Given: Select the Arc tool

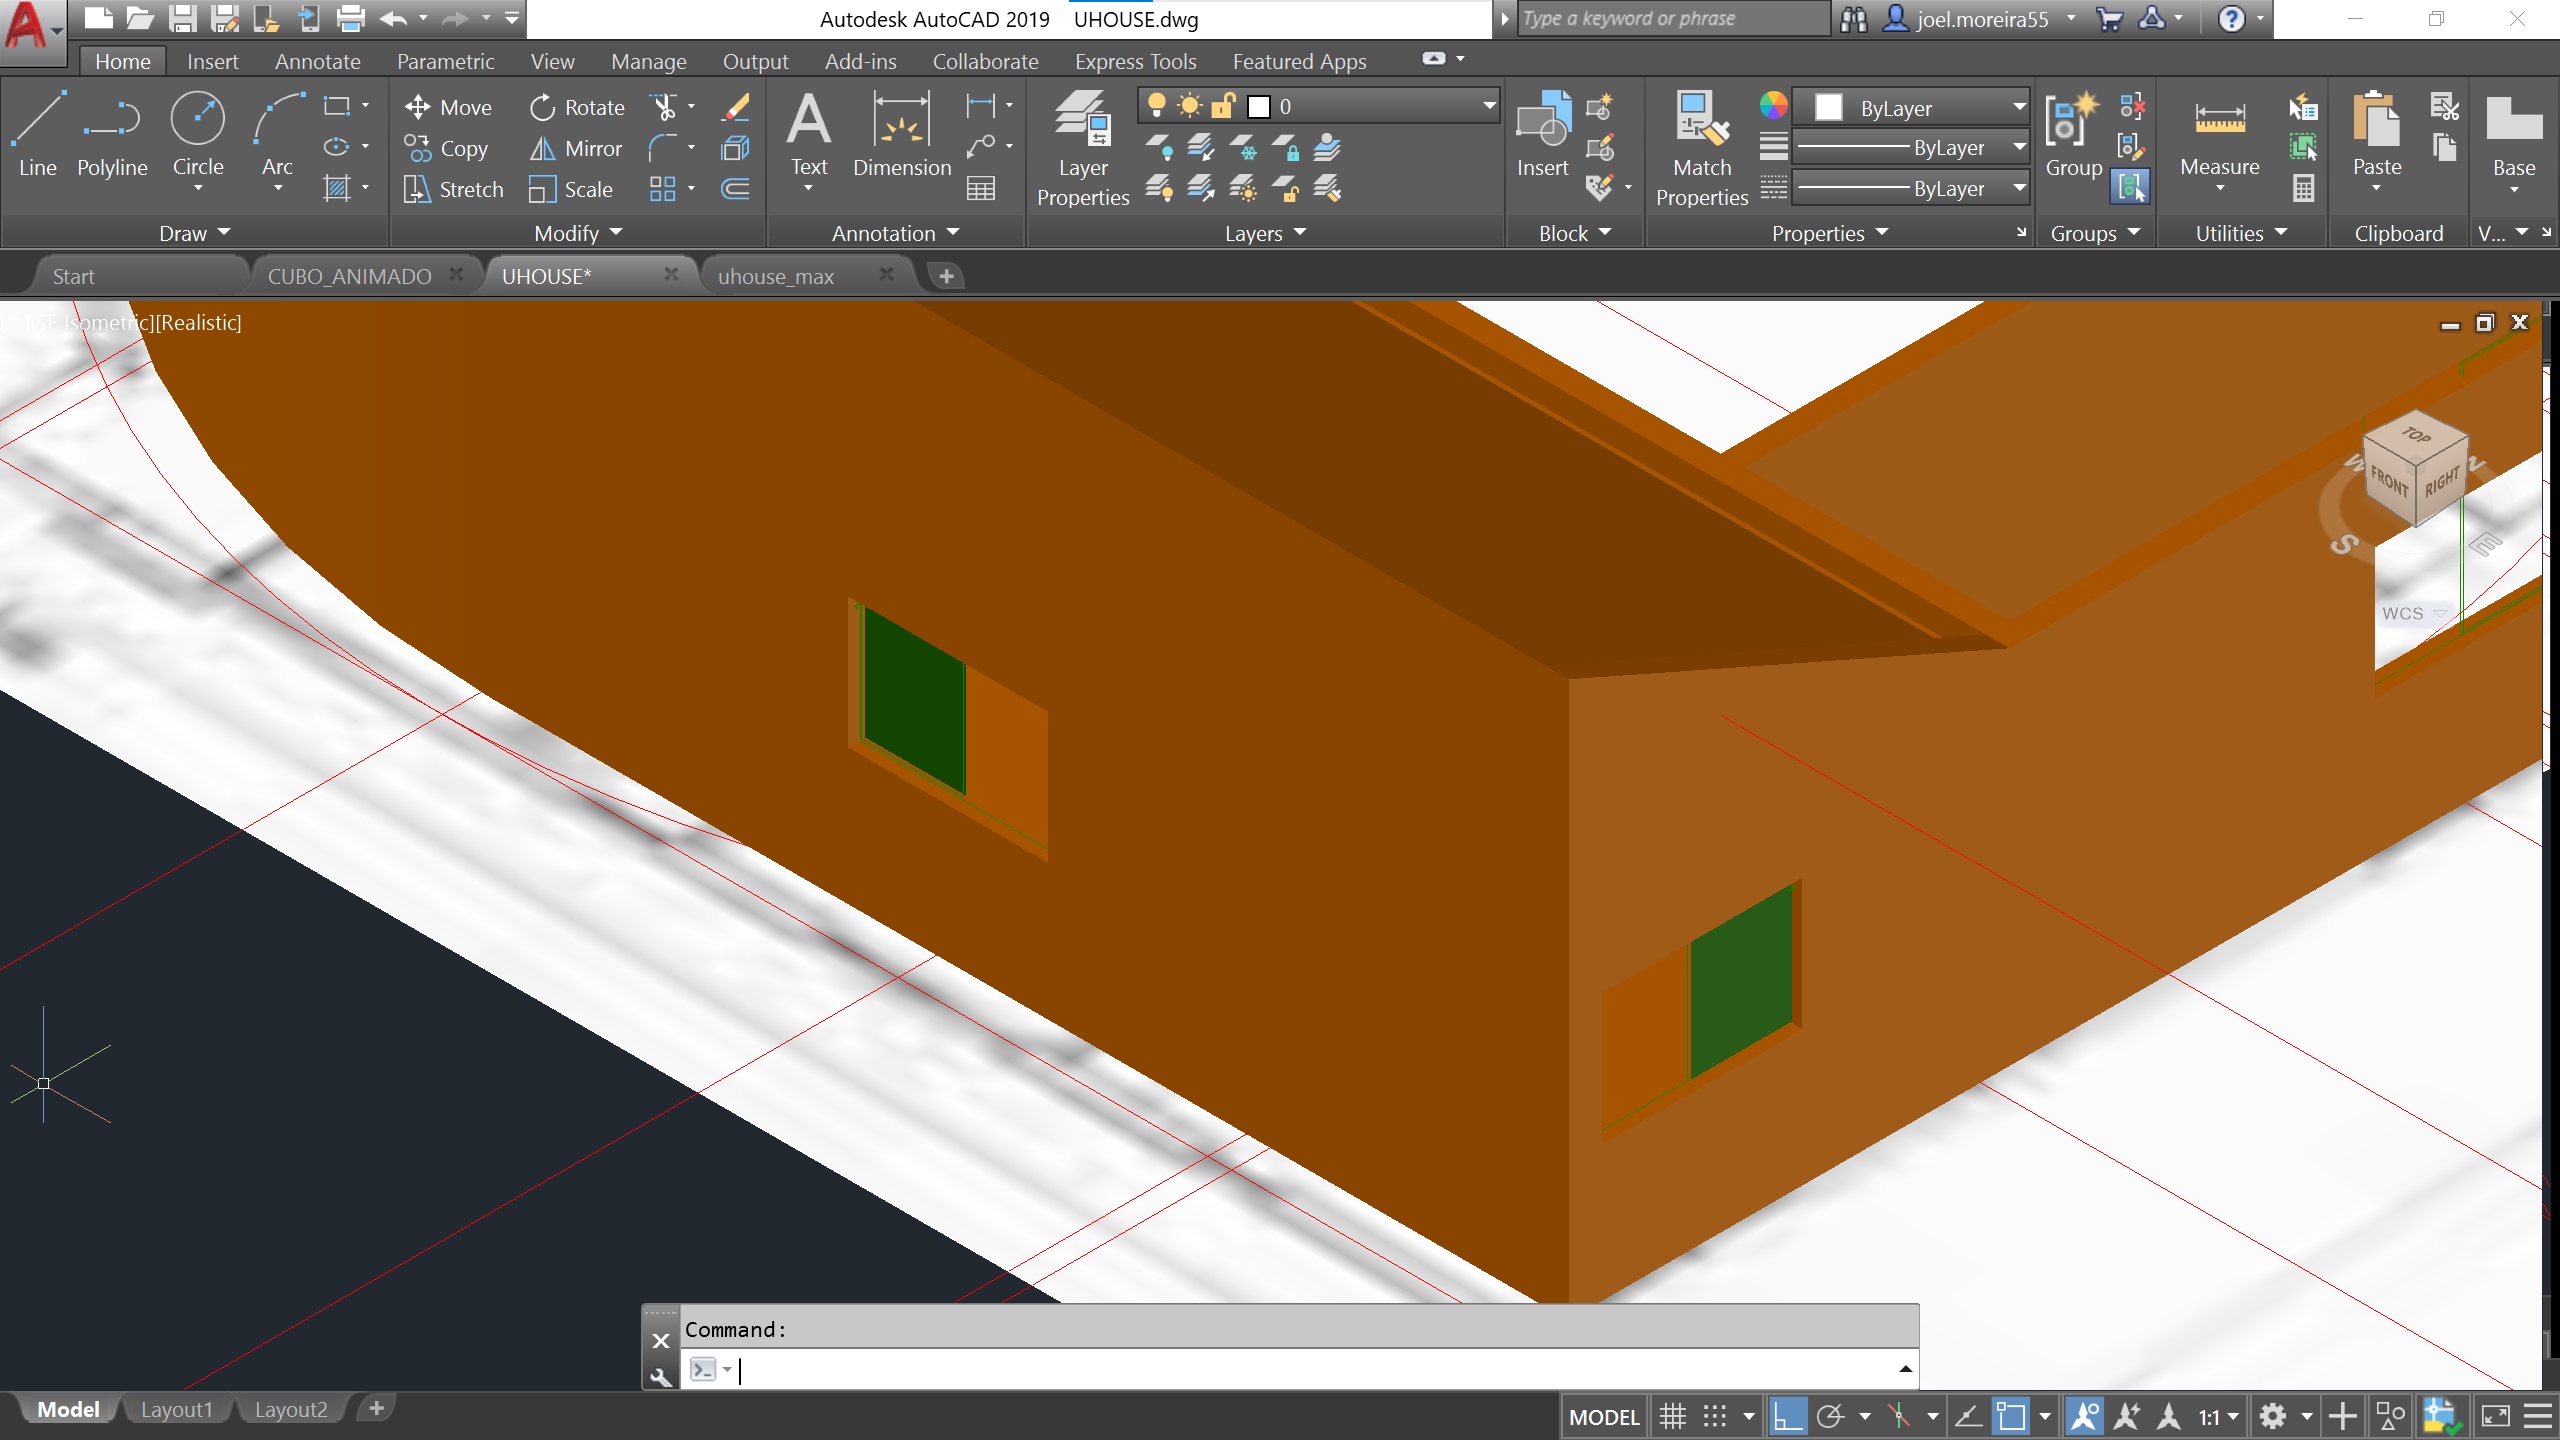Looking at the screenshot, I should 277,135.
